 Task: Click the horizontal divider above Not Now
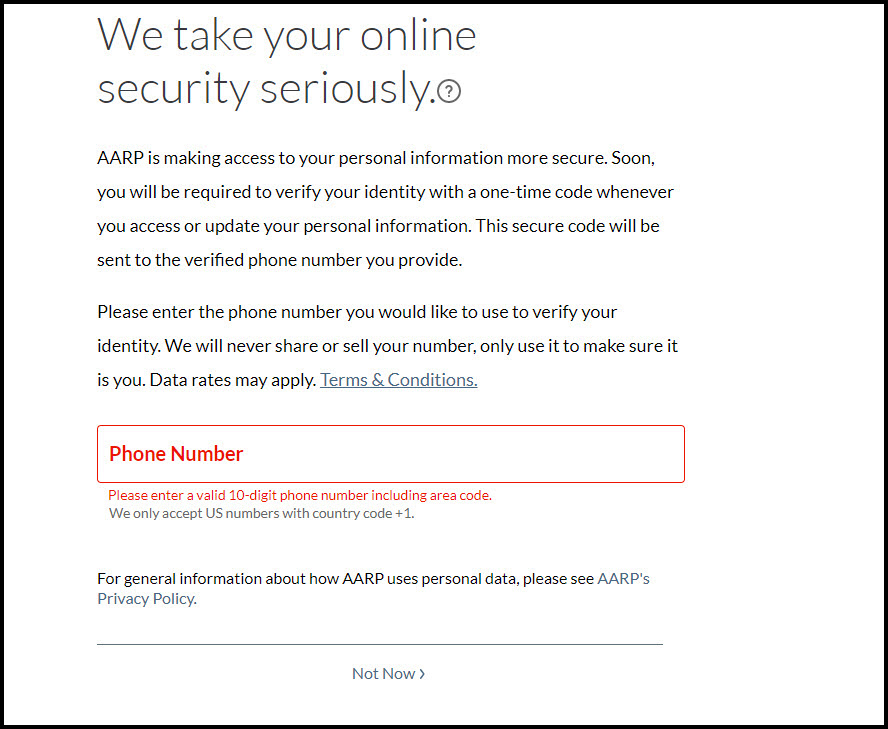[x=380, y=644]
